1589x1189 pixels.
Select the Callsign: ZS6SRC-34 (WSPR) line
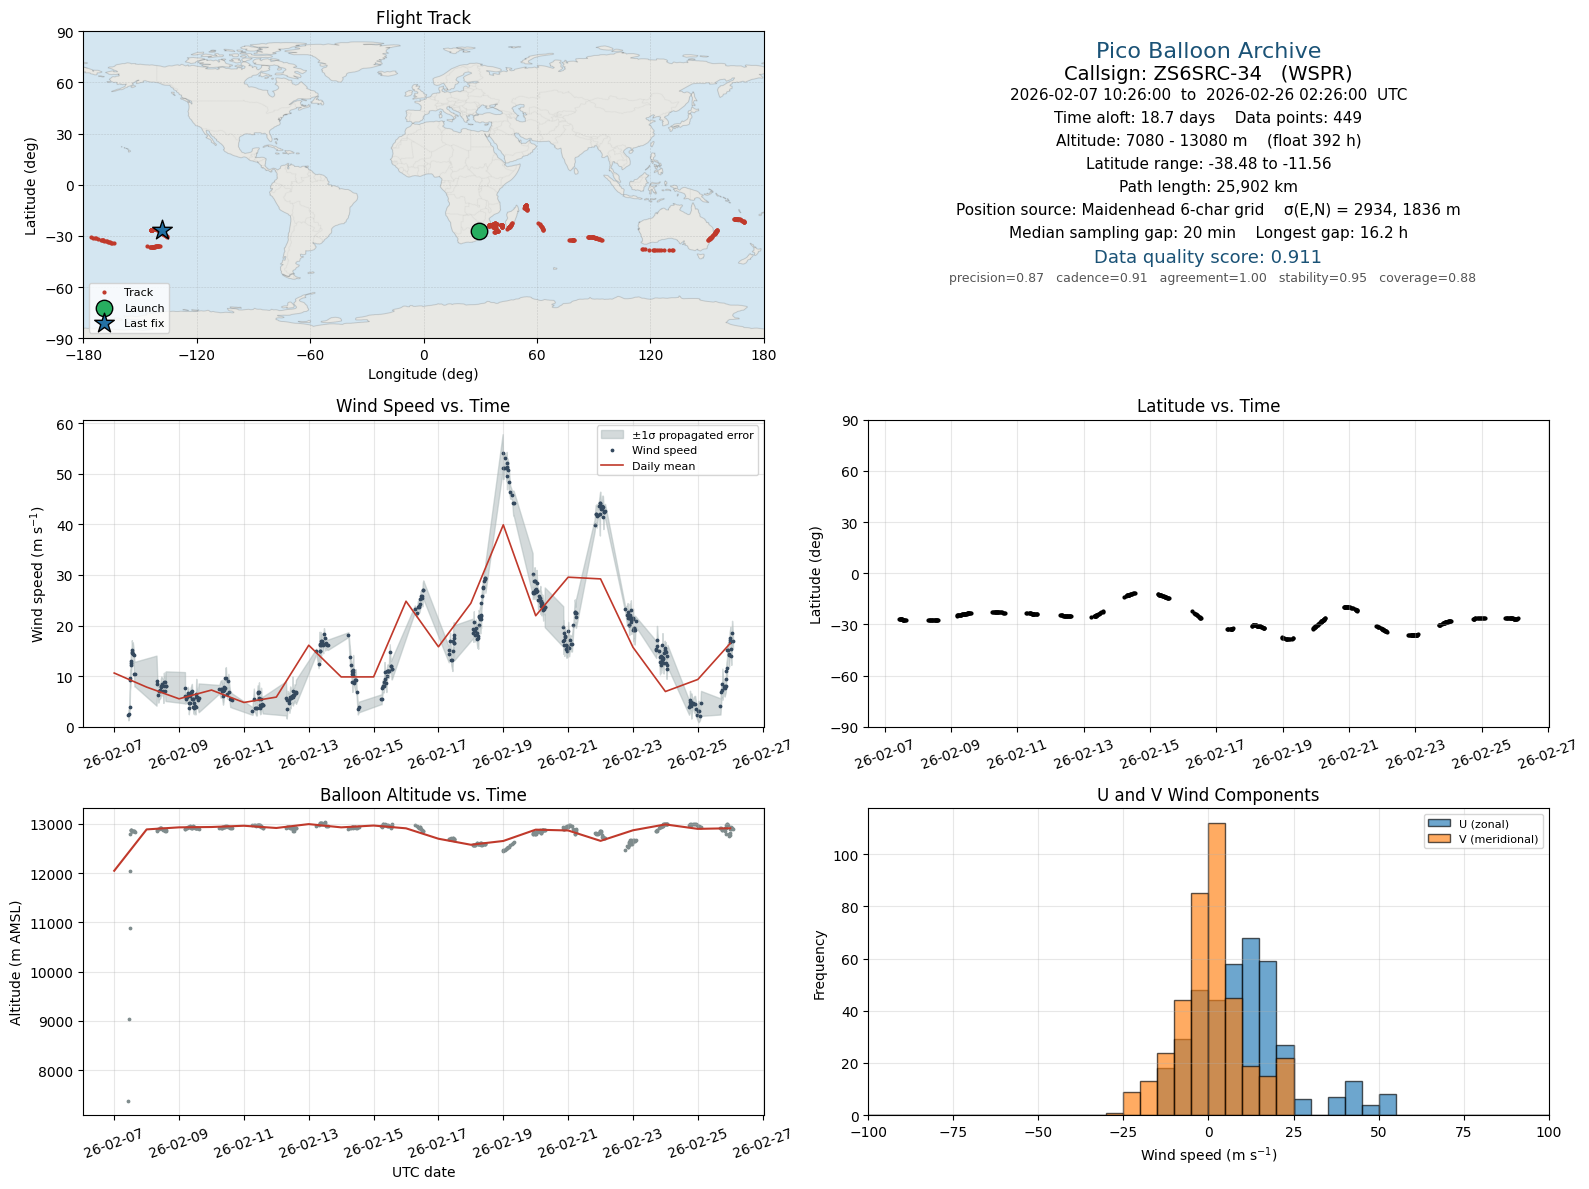[1208, 73]
